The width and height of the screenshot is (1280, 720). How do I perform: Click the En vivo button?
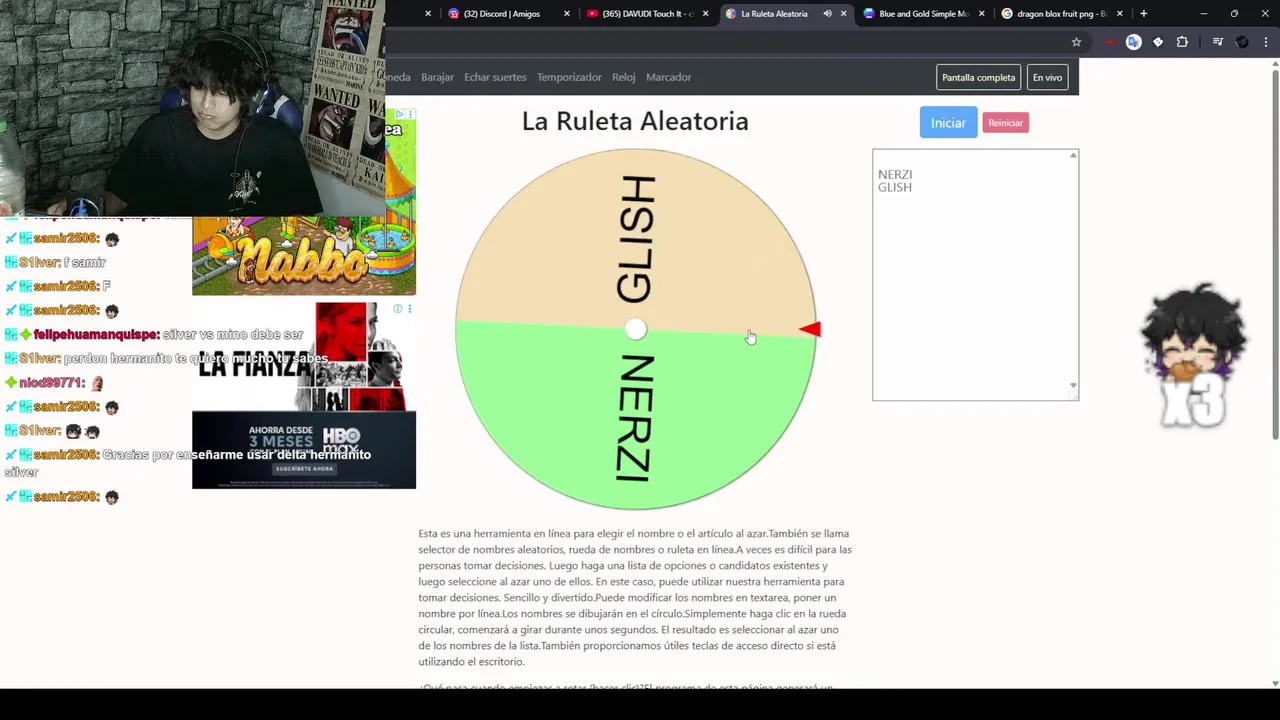1047,77
